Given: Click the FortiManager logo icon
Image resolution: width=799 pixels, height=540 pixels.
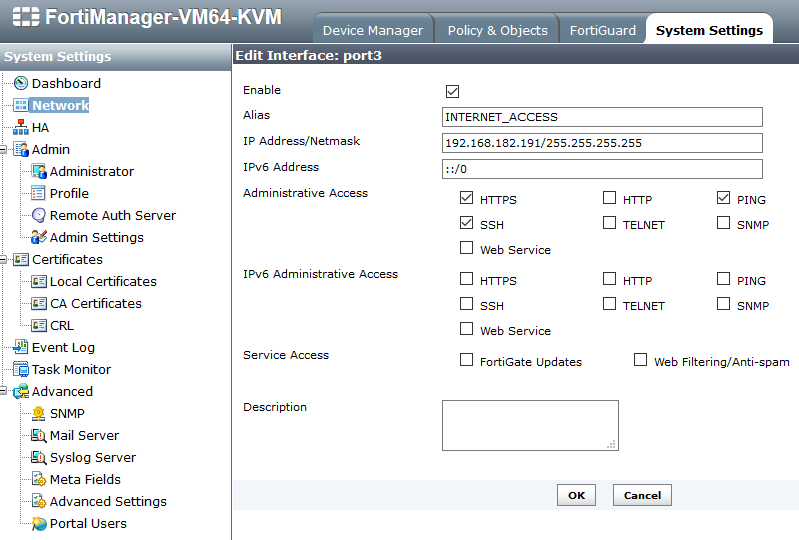Looking at the screenshot, I should coord(26,17).
